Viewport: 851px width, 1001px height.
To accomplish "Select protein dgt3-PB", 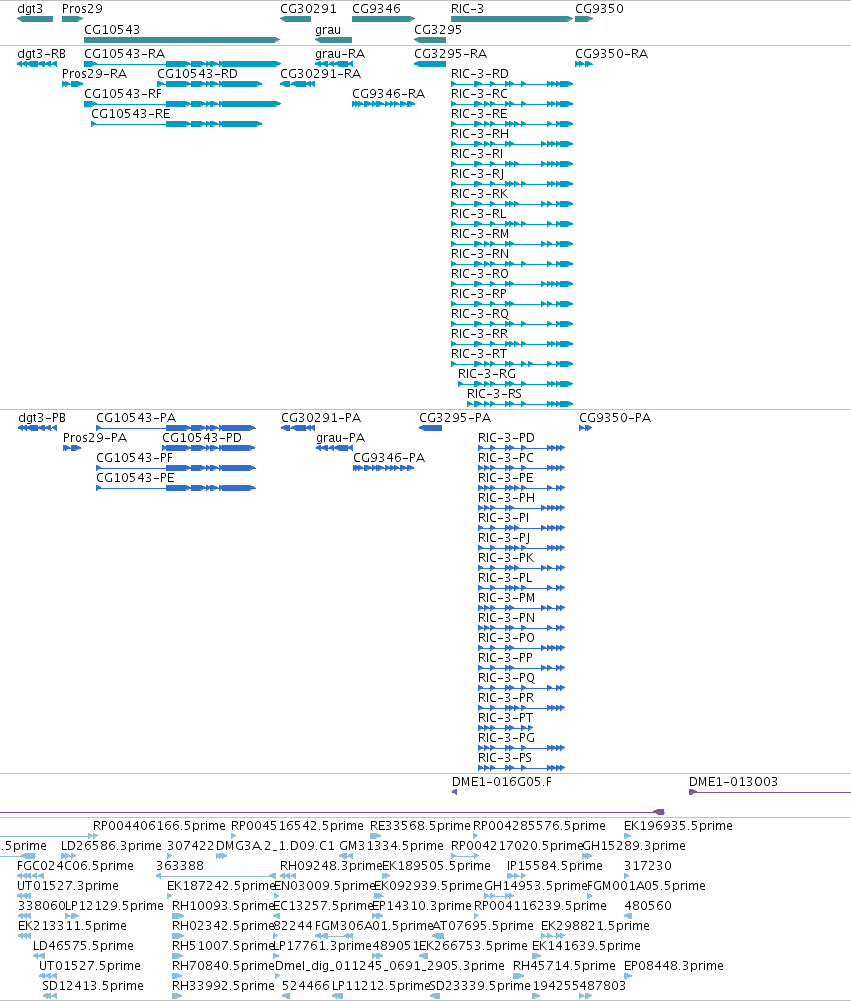I will click(38, 428).
